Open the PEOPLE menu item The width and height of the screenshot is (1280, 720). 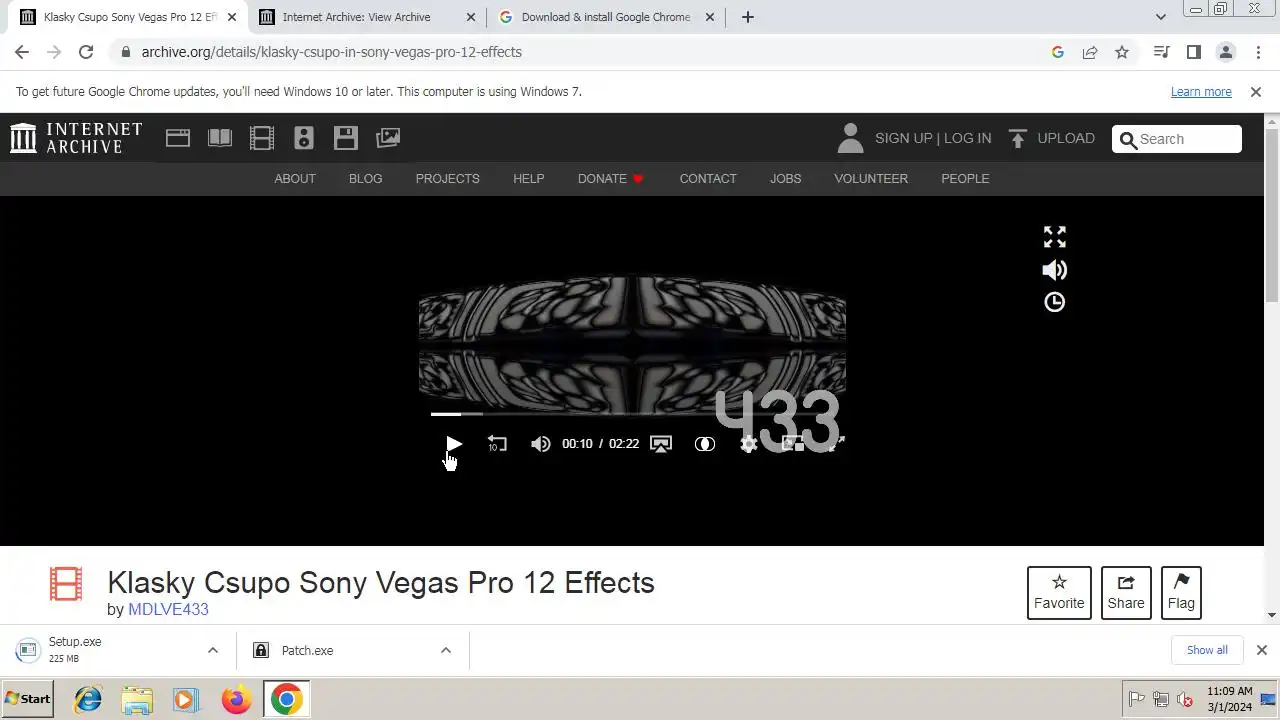[x=965, y=178]
